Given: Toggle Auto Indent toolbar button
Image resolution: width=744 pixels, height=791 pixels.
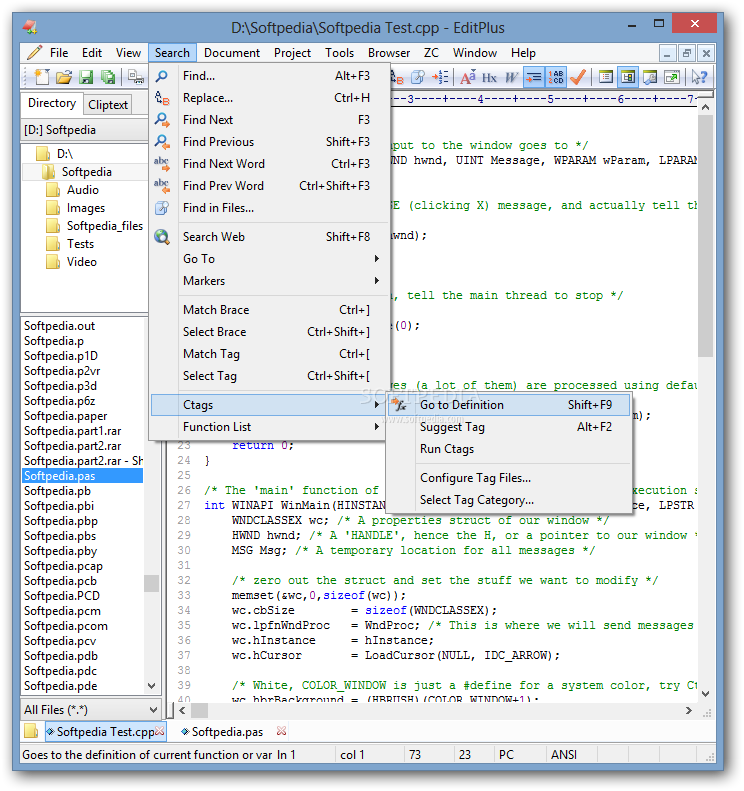Looking at the screenshot, I should [534, 77].
